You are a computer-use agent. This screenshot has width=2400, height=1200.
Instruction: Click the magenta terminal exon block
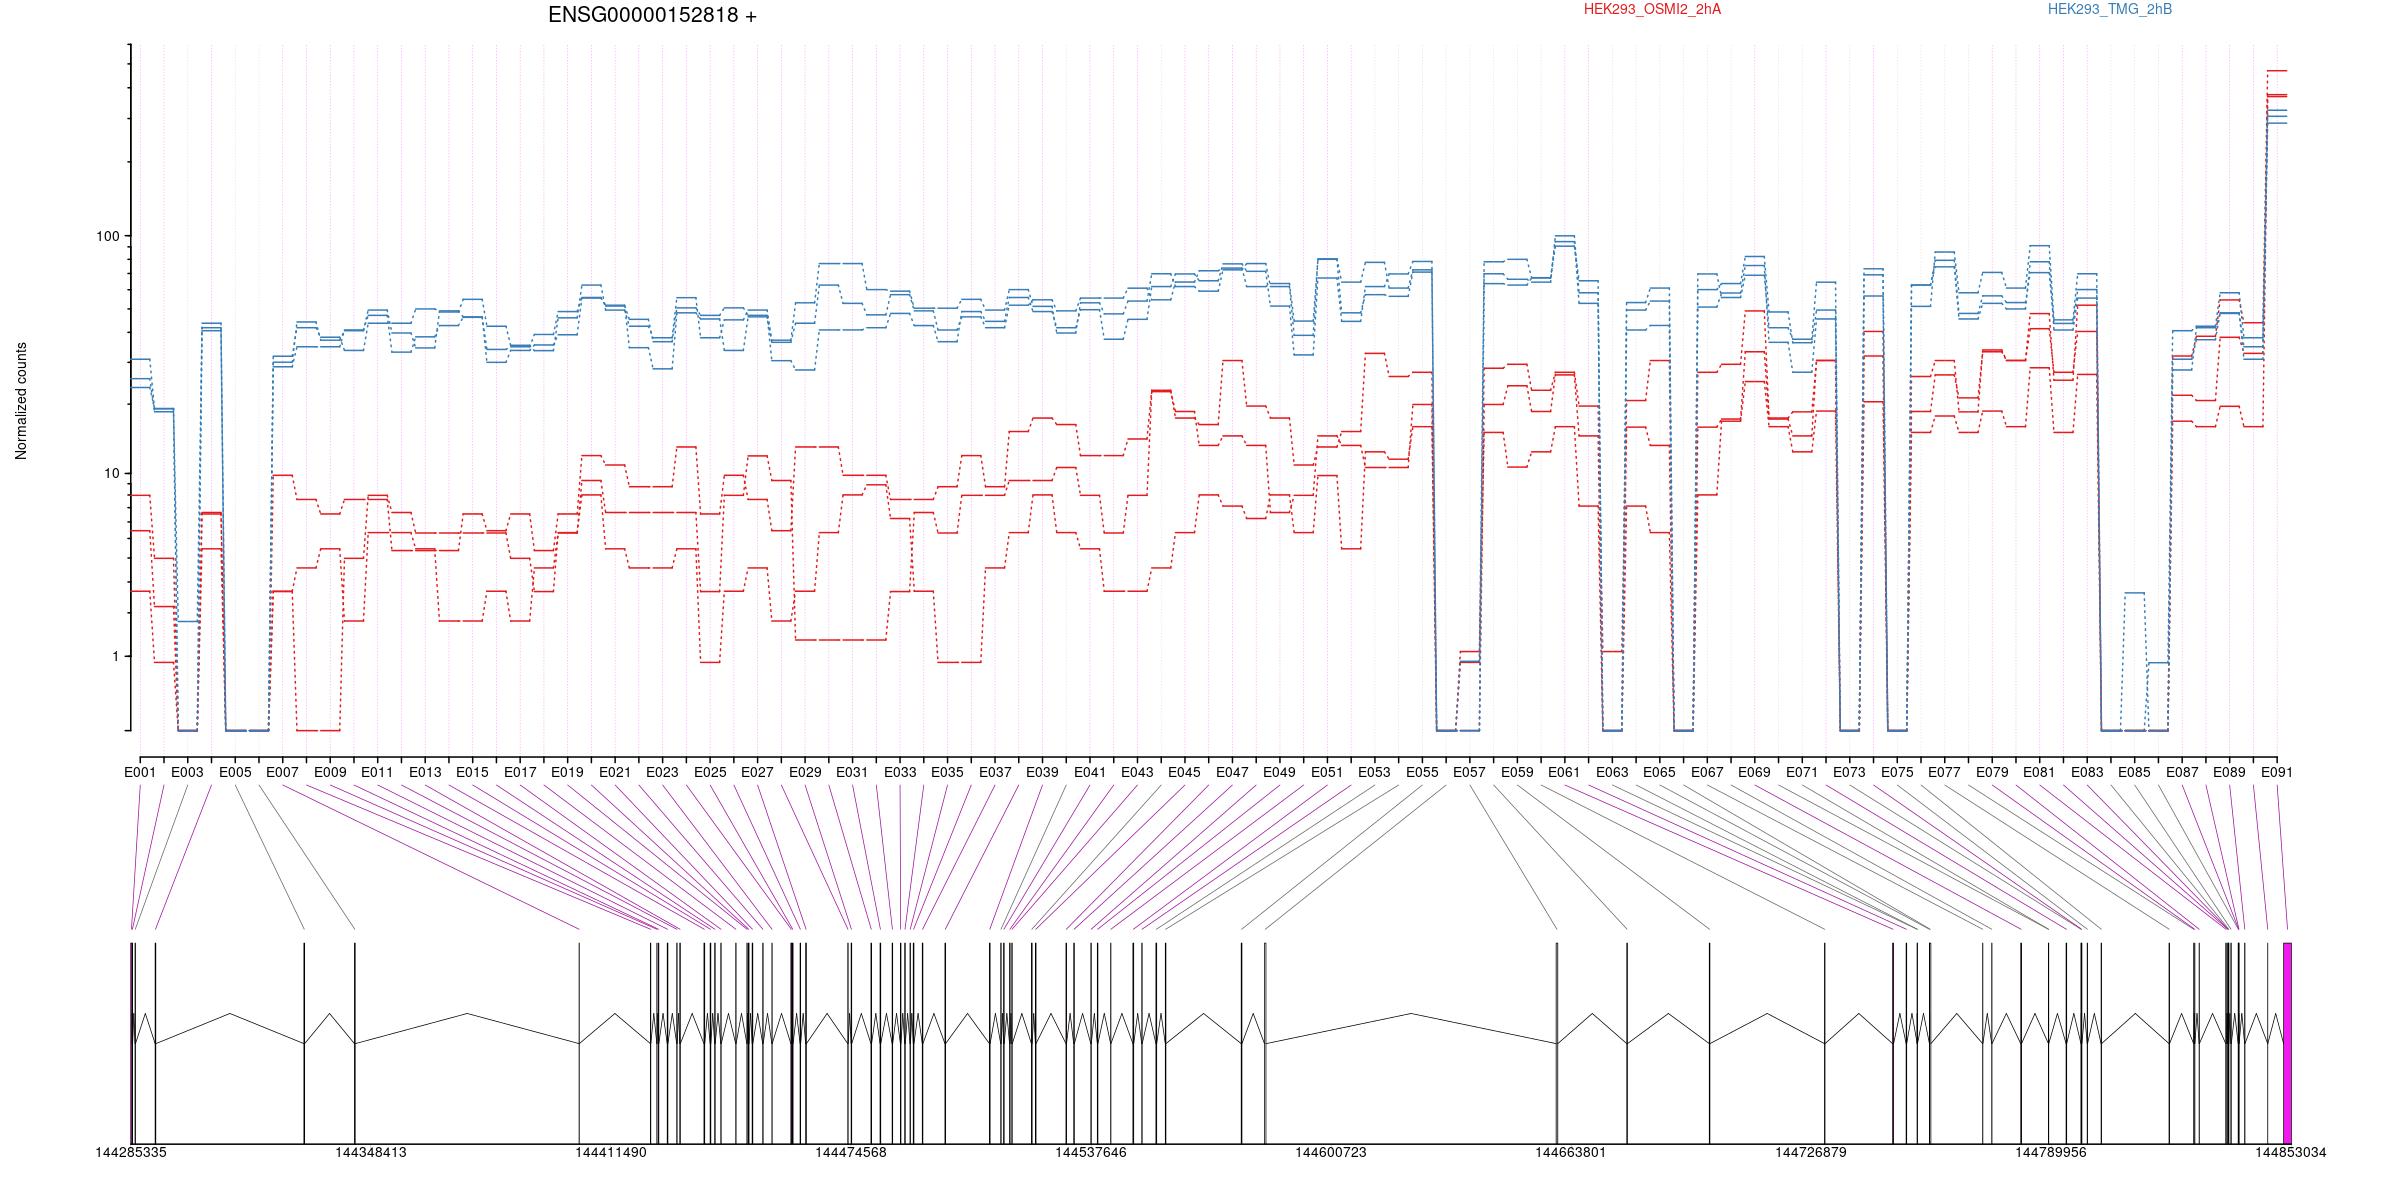click(x=2287, y=1043)
